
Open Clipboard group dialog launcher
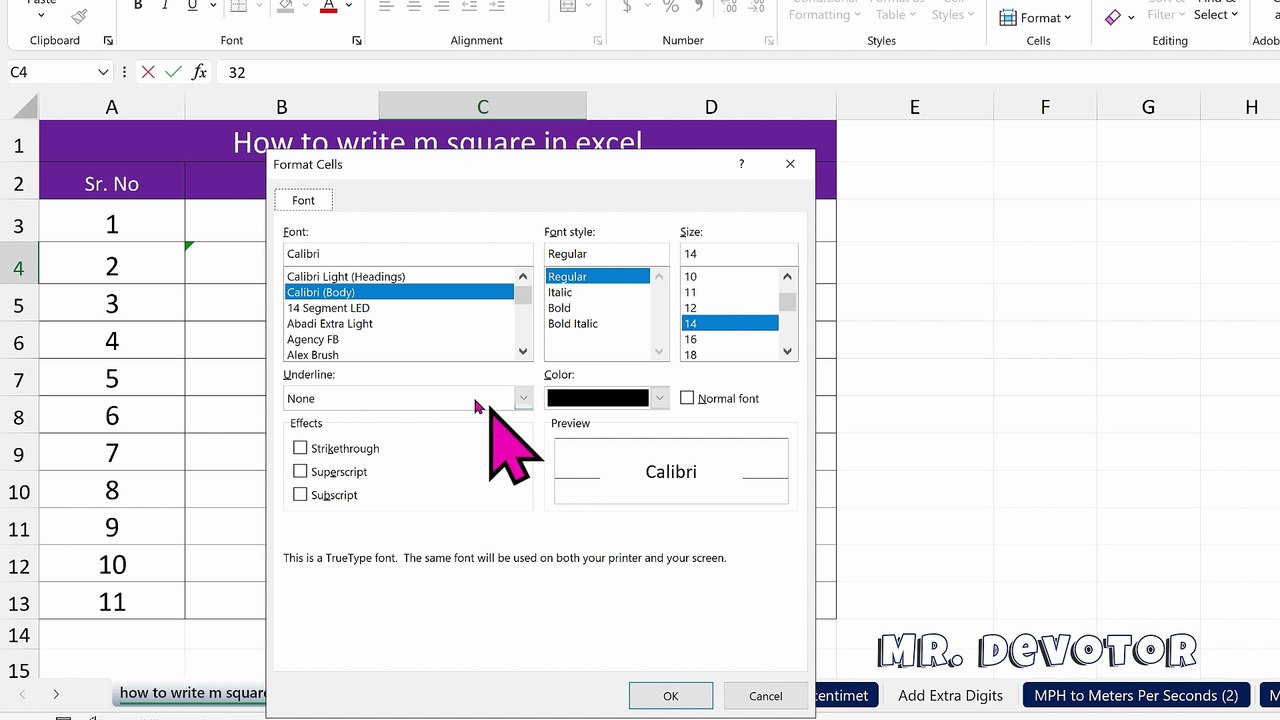[108, 41]
